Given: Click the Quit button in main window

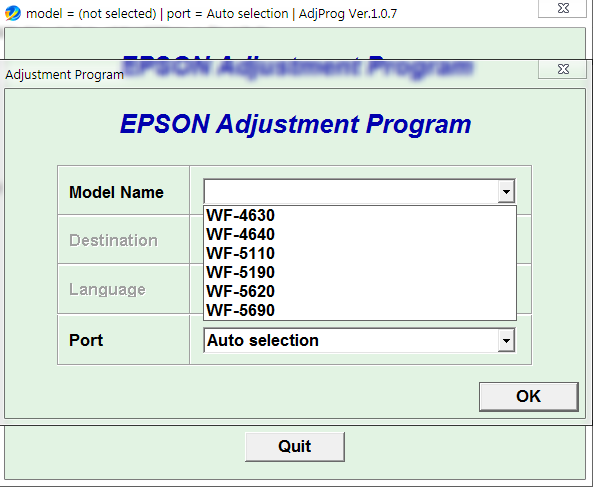Looking at the screenshot, I should (x=295, y=446).
